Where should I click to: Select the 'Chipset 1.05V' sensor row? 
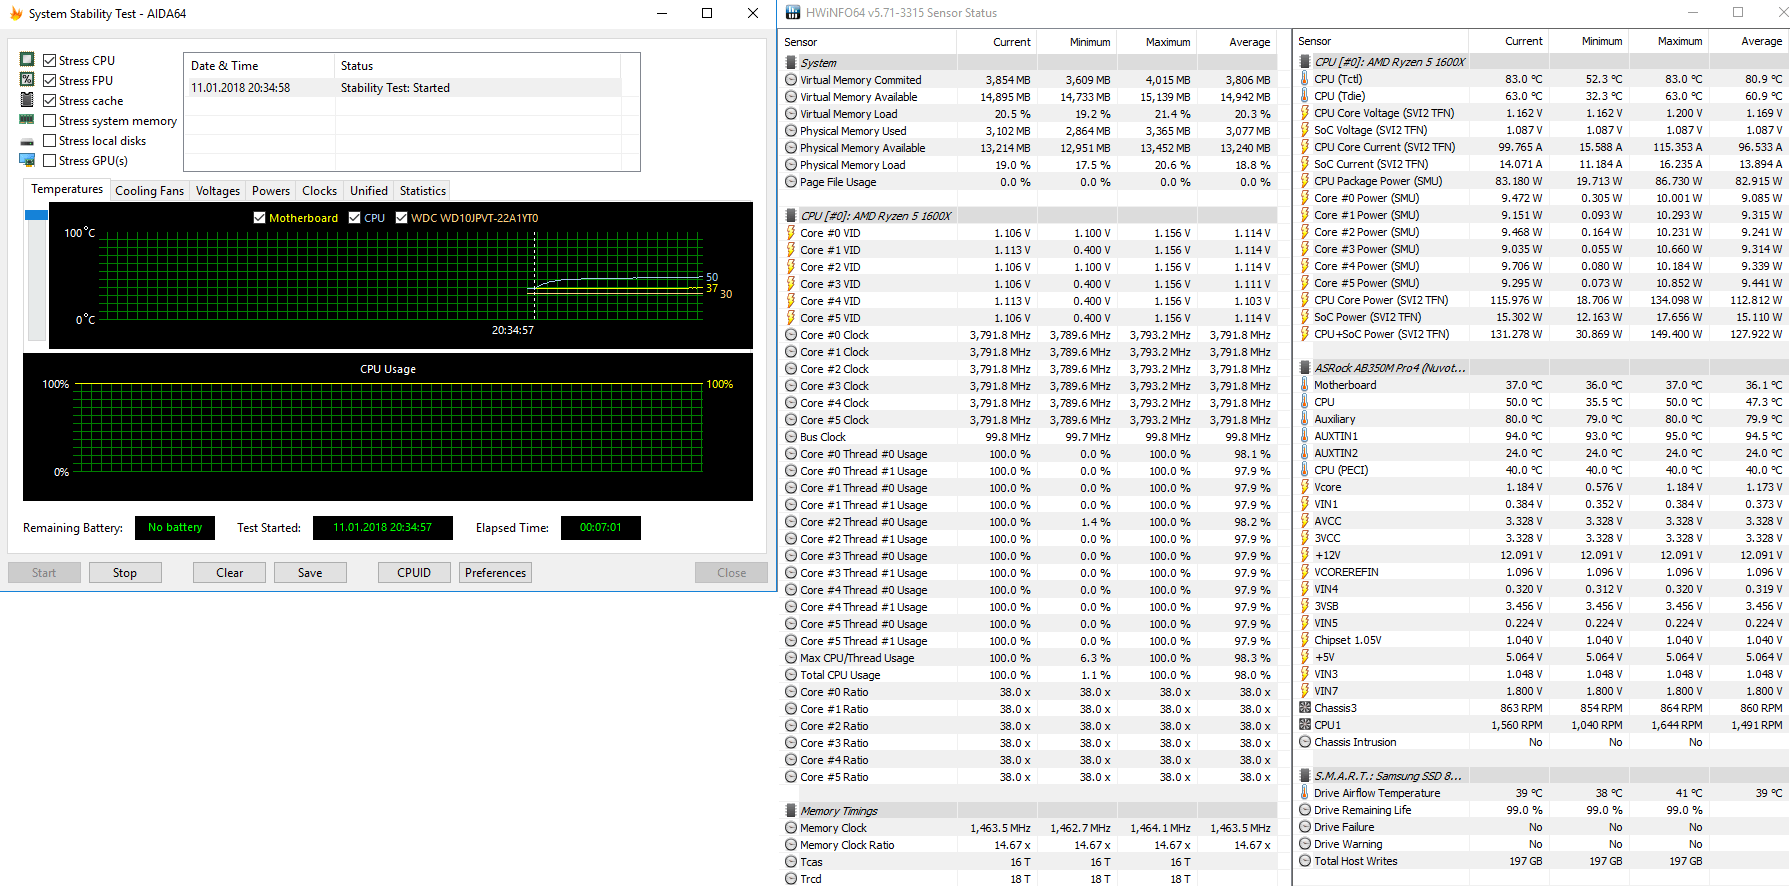[x=1540, y=640]
